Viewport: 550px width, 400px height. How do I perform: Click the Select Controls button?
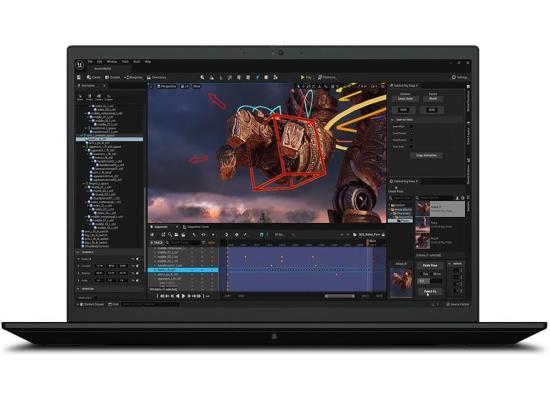click(x=430, y=292)
